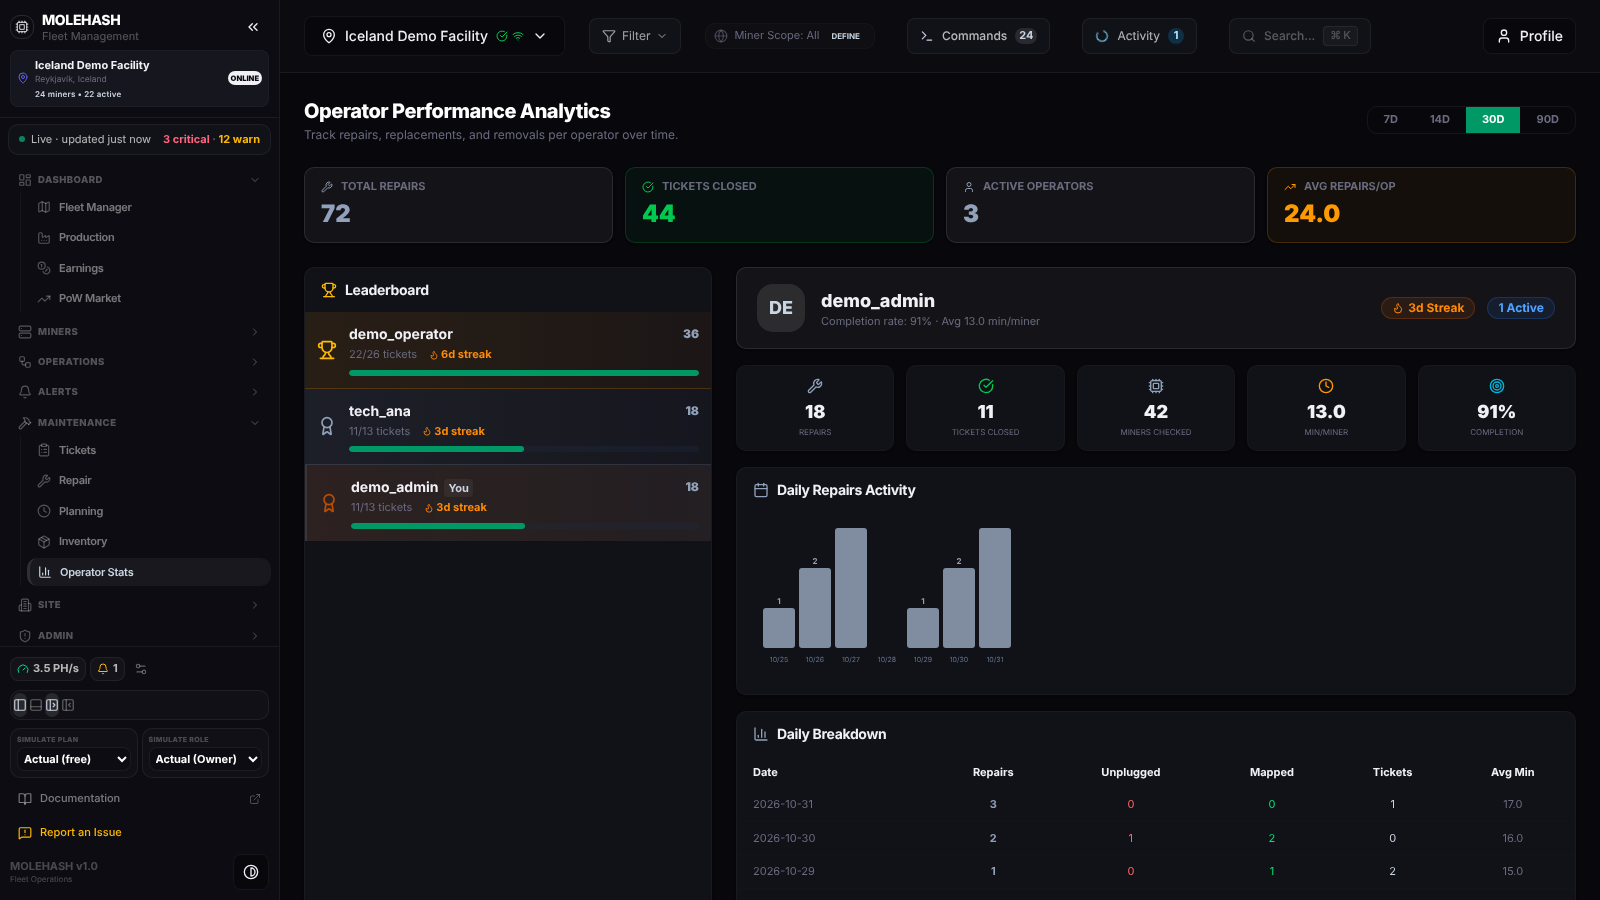Select the 7D time range tab

1391,119
